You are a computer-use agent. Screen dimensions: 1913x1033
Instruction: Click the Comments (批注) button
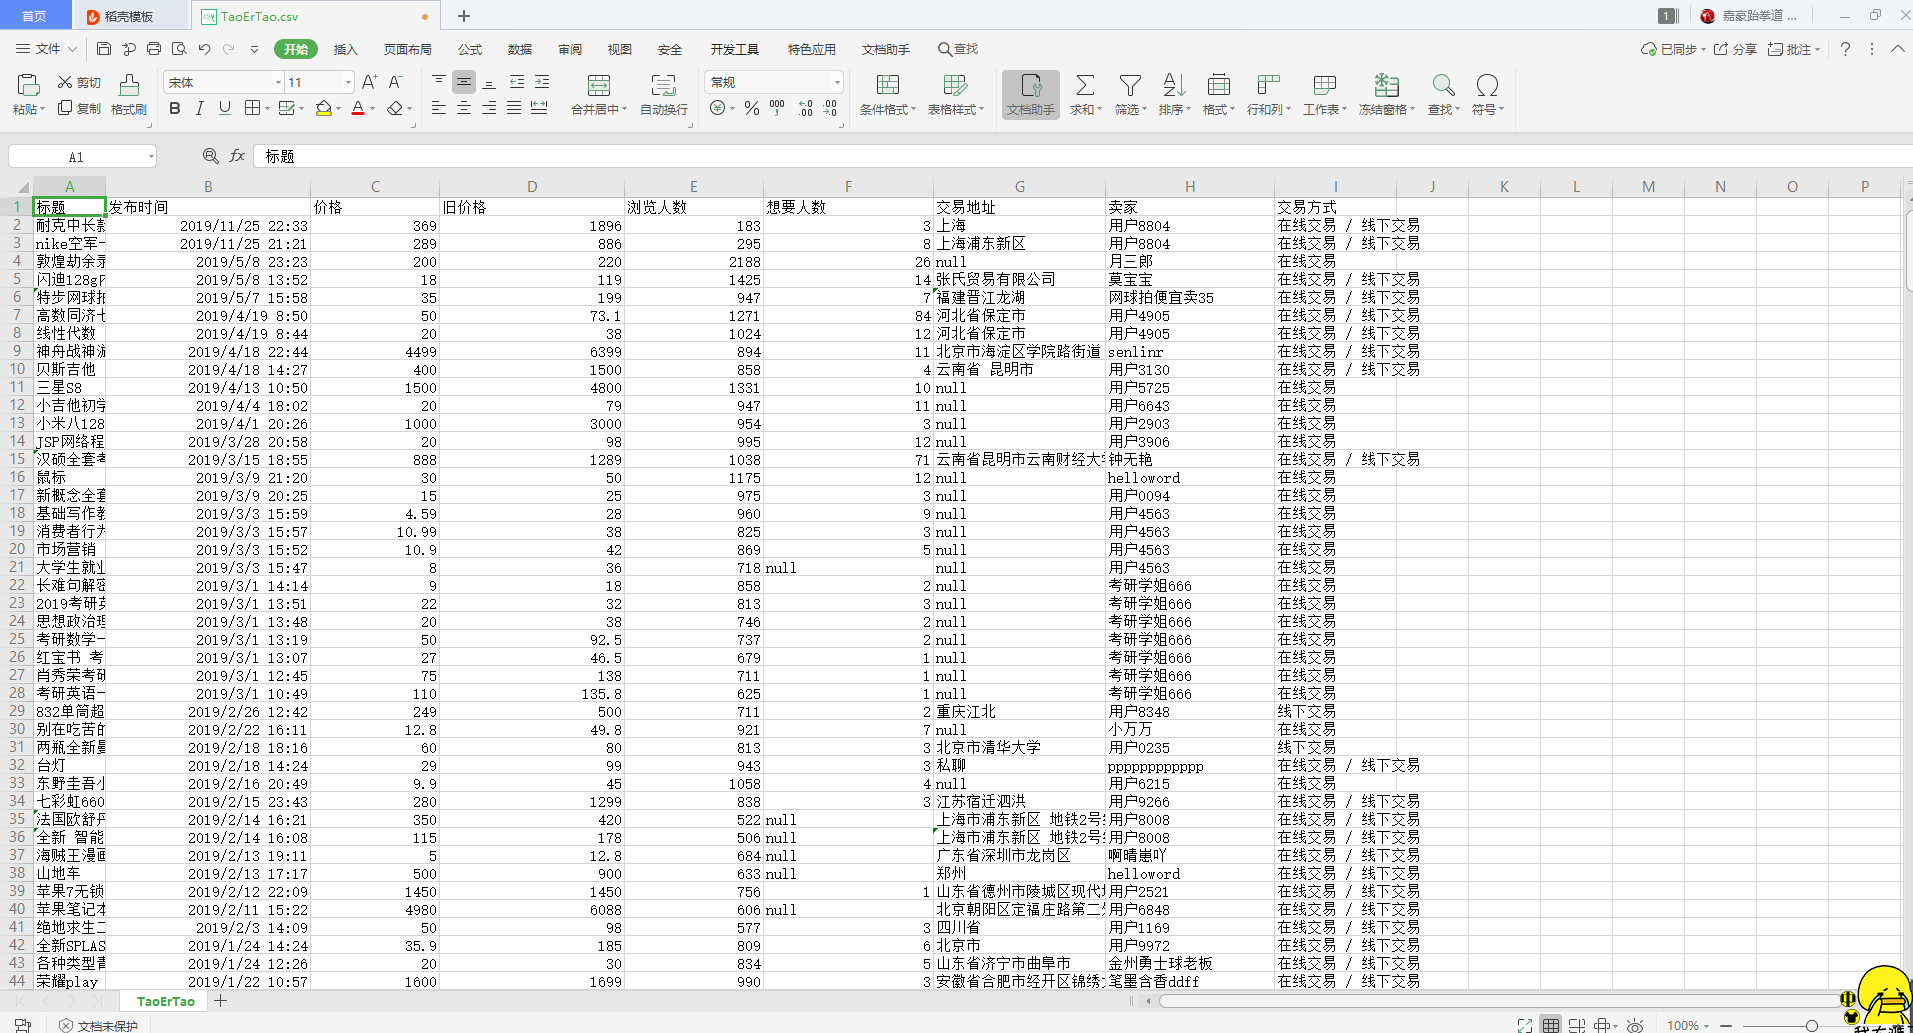[1794, 49]
